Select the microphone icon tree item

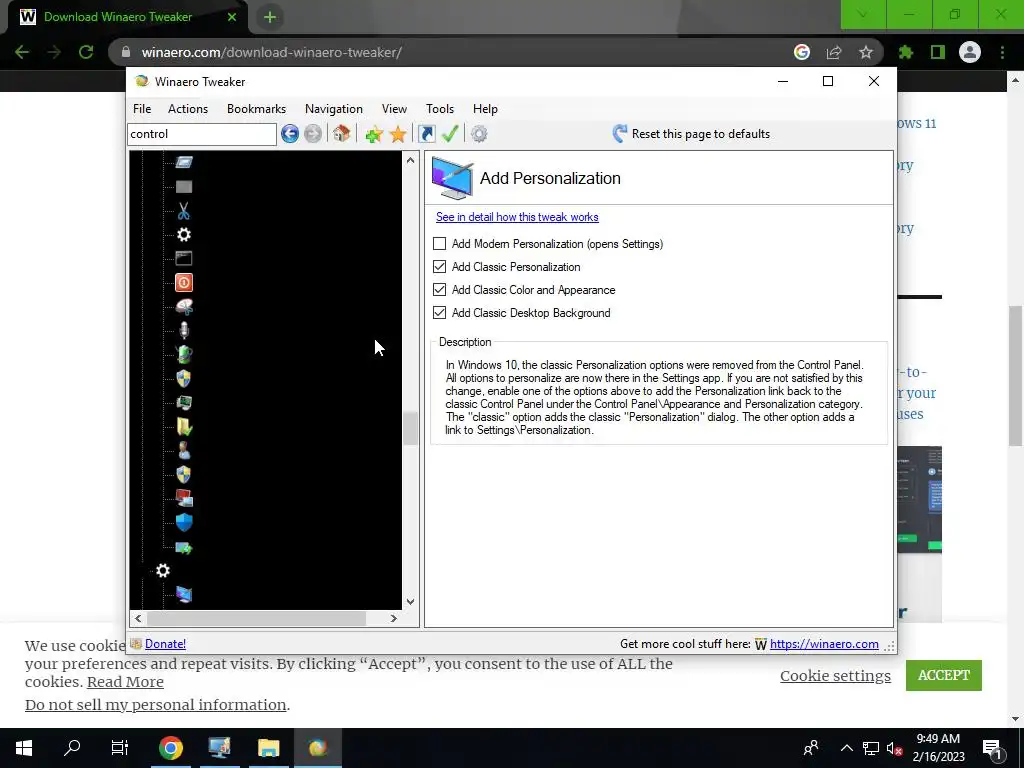[x=184, y=330]
